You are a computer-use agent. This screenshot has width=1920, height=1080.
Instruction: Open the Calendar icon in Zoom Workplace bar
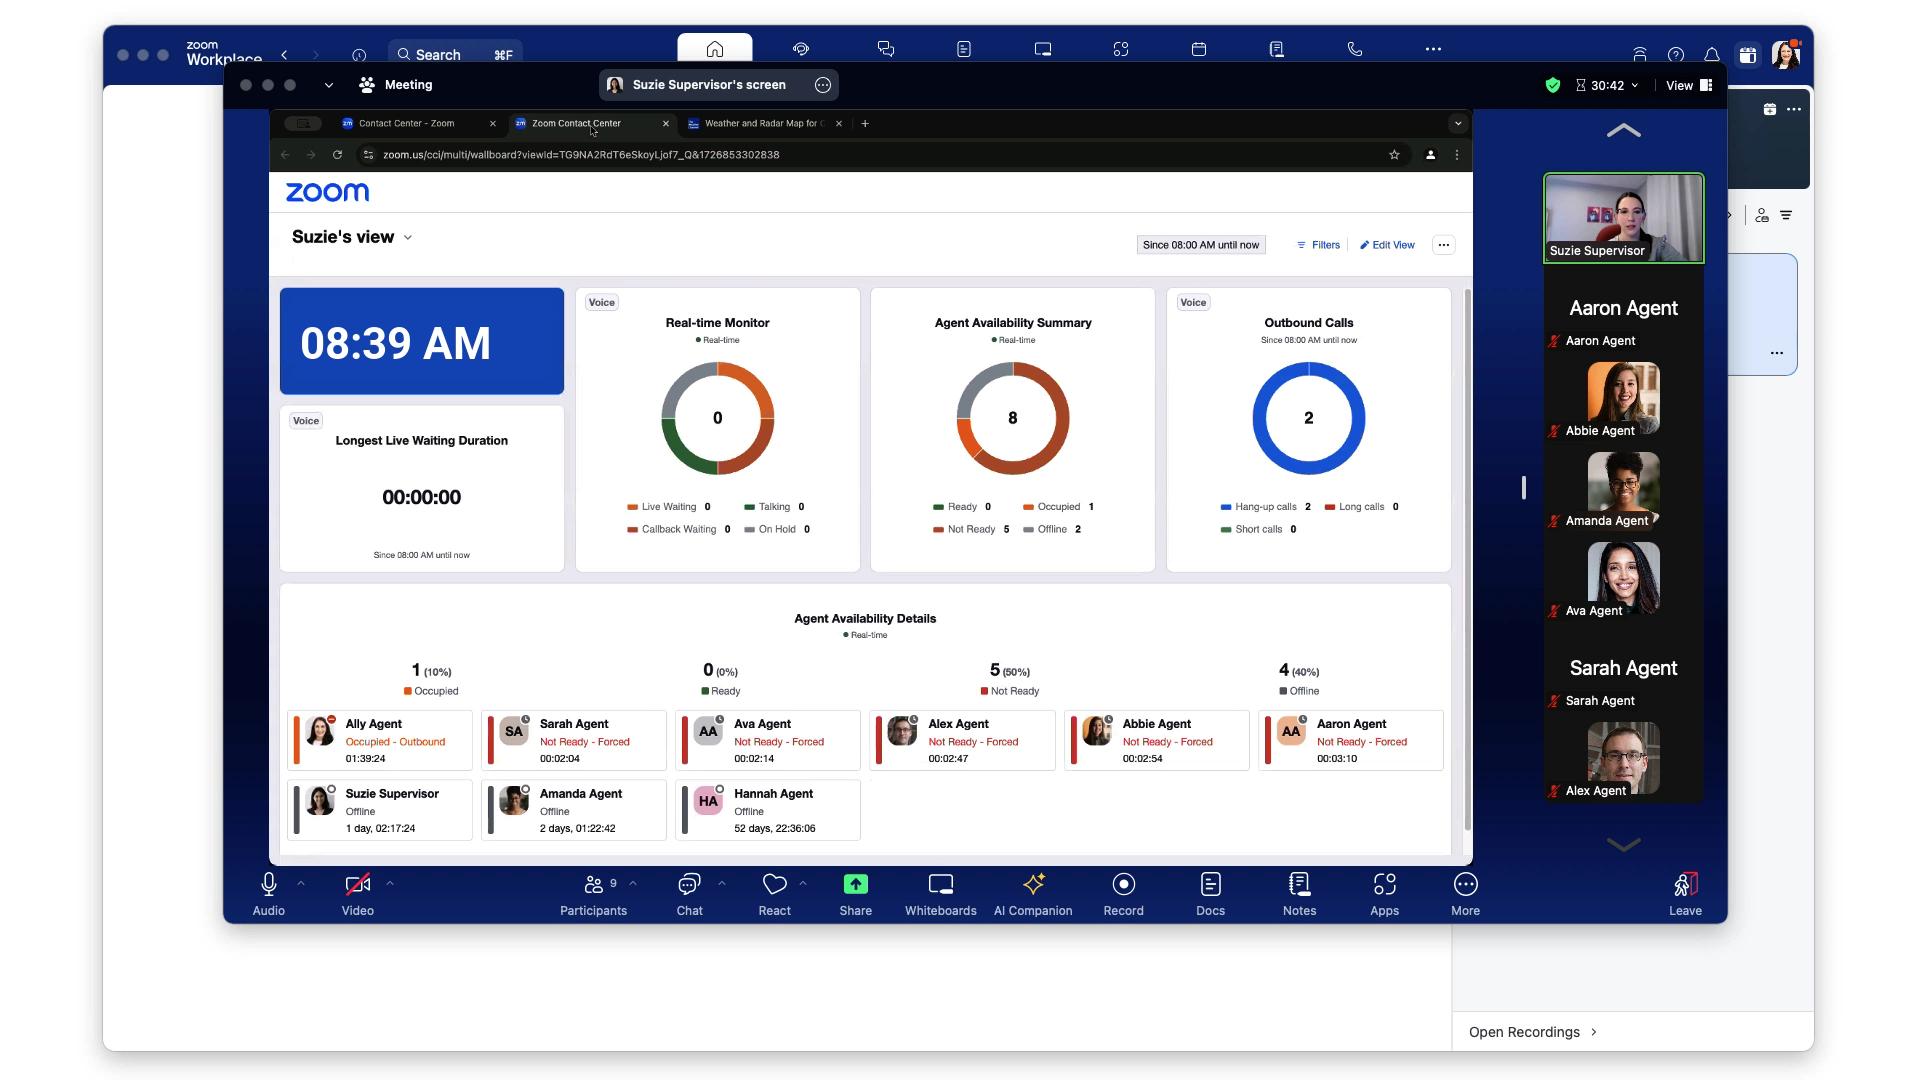click(x=1199, y=48)
